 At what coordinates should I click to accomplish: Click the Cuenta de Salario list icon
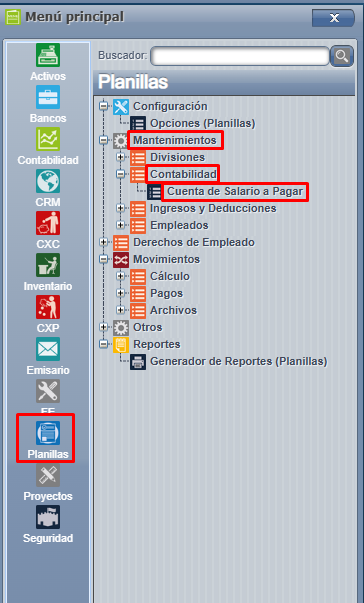tap(155, 192)
